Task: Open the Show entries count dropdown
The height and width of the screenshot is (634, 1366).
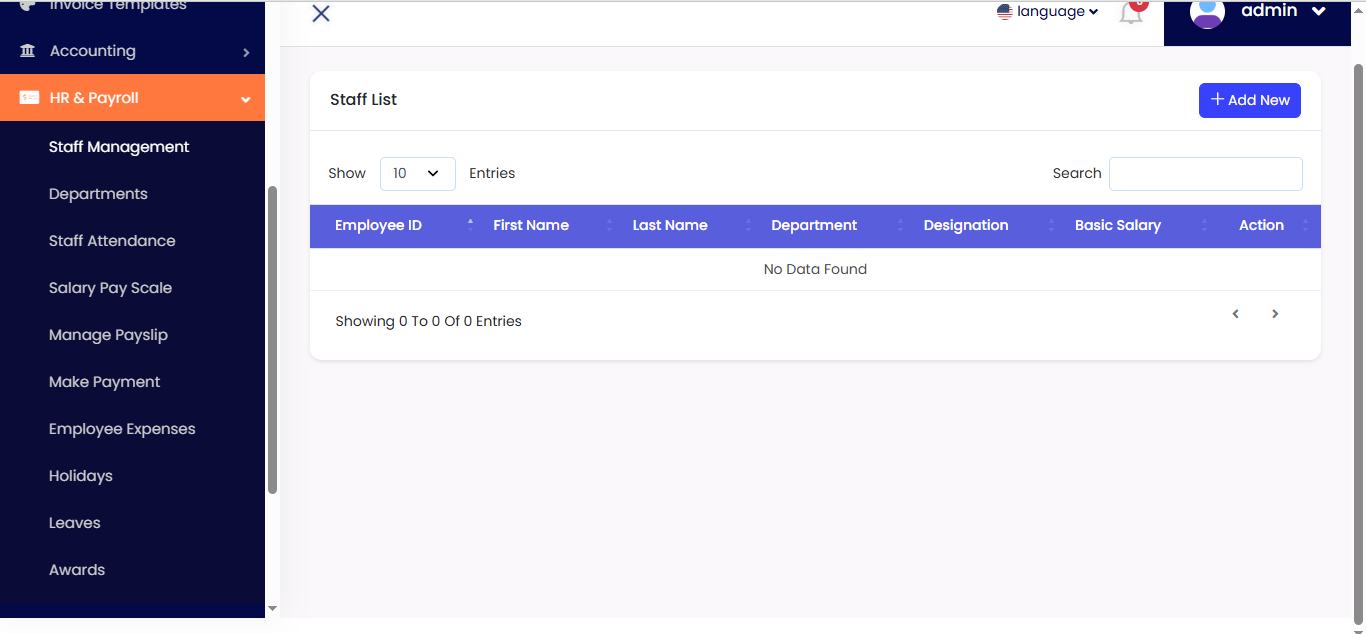Action: (x=418, y=173)
